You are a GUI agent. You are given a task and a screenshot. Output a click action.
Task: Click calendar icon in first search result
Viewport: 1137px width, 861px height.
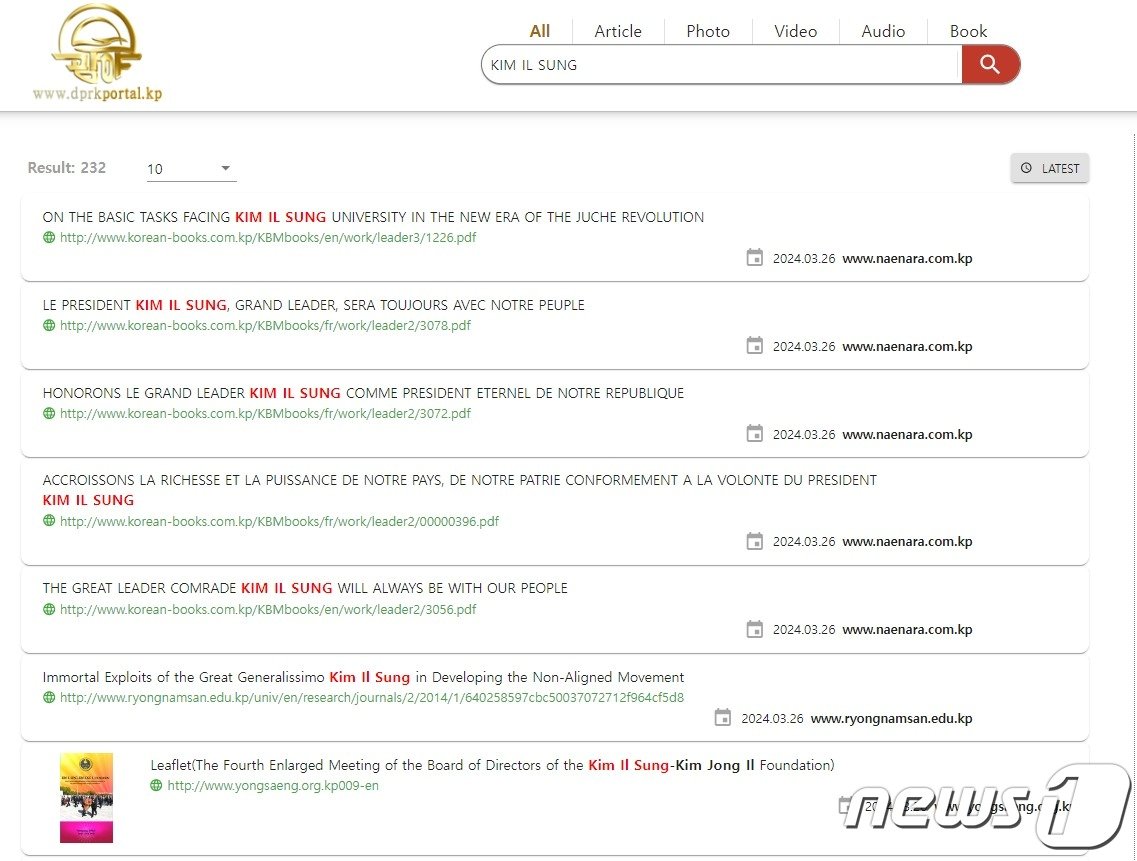(755, 258)
